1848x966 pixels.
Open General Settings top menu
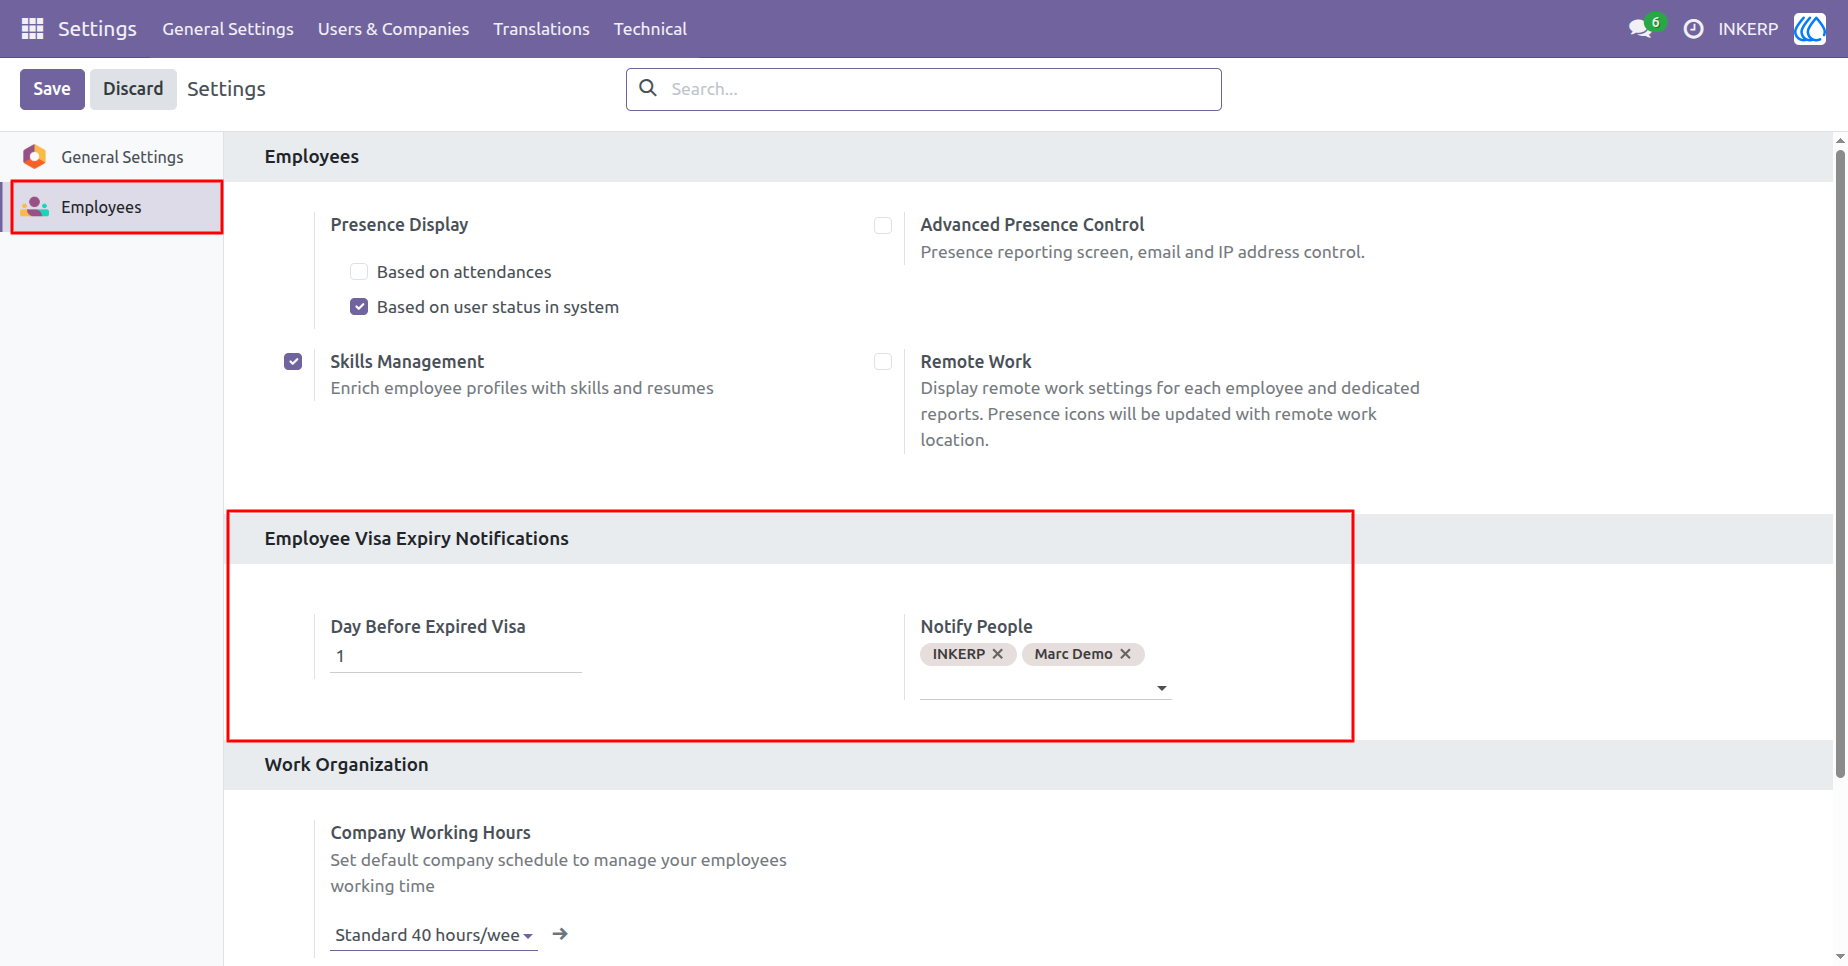pos(228,29)
